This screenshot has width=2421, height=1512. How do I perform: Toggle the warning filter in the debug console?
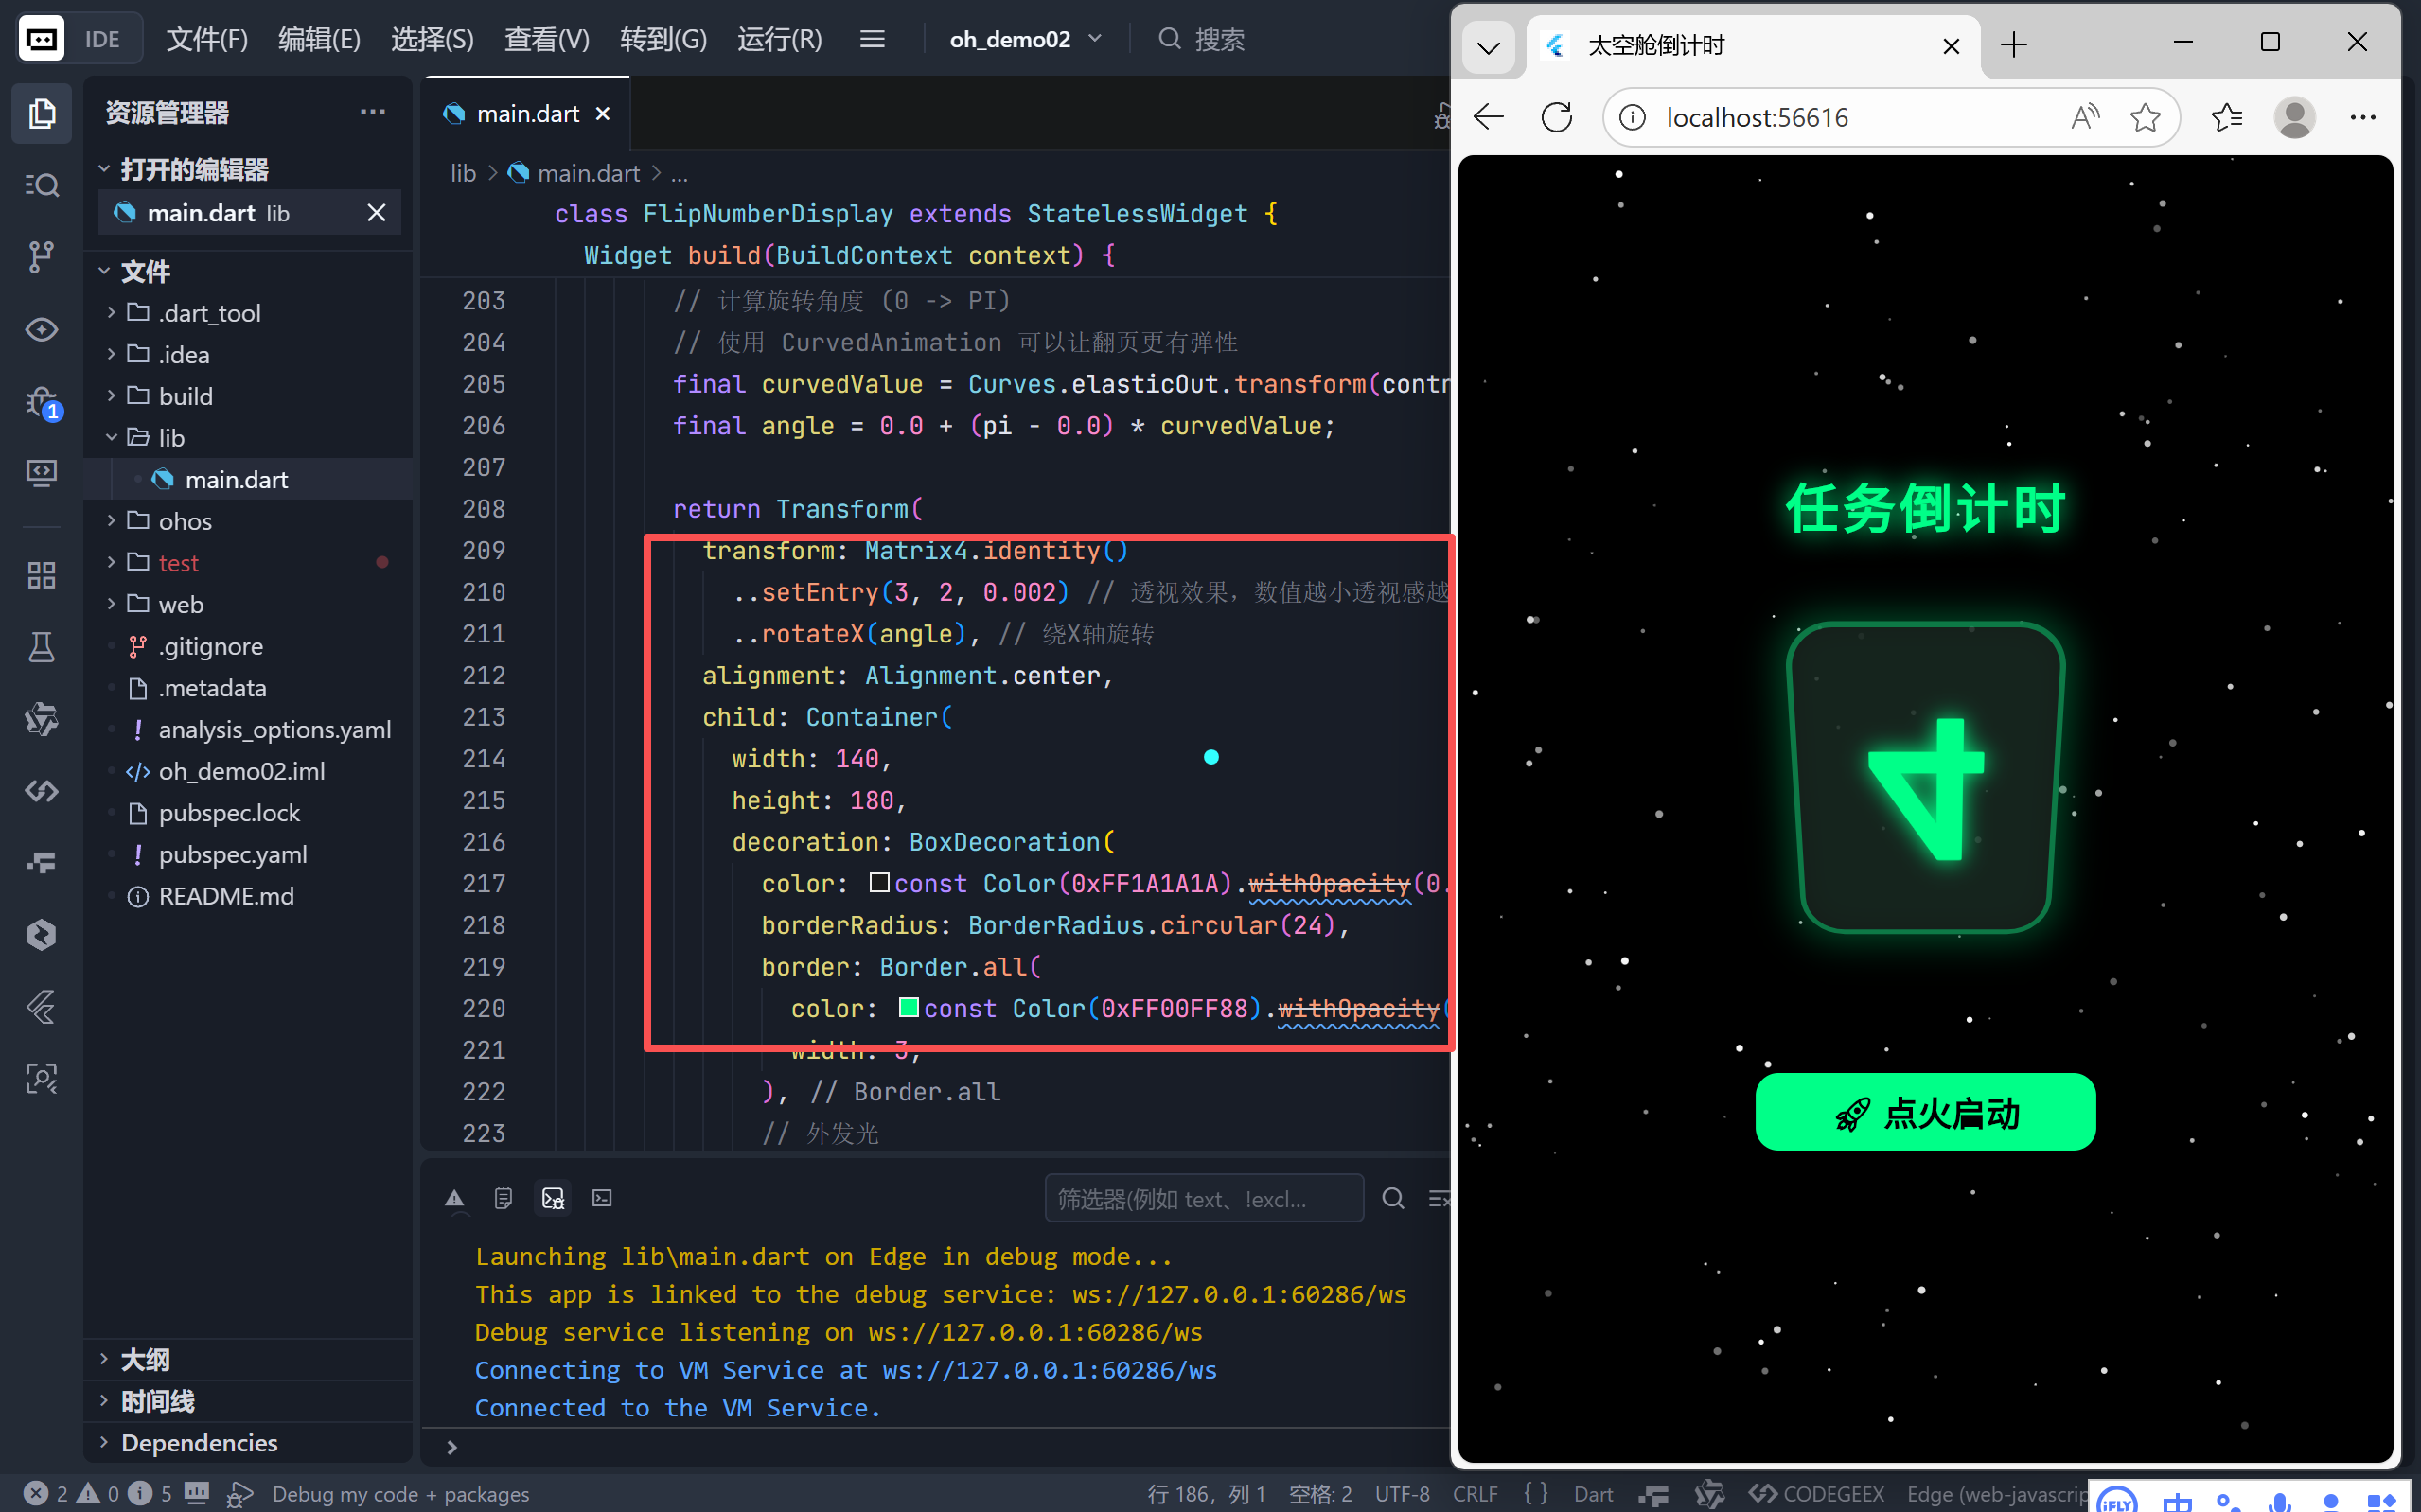(455, 1197)
